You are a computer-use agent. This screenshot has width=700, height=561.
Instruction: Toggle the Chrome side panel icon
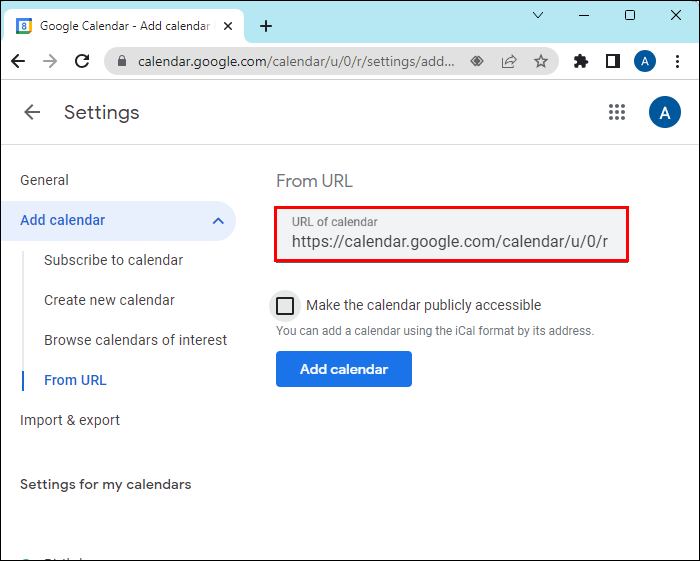[612, 61]
